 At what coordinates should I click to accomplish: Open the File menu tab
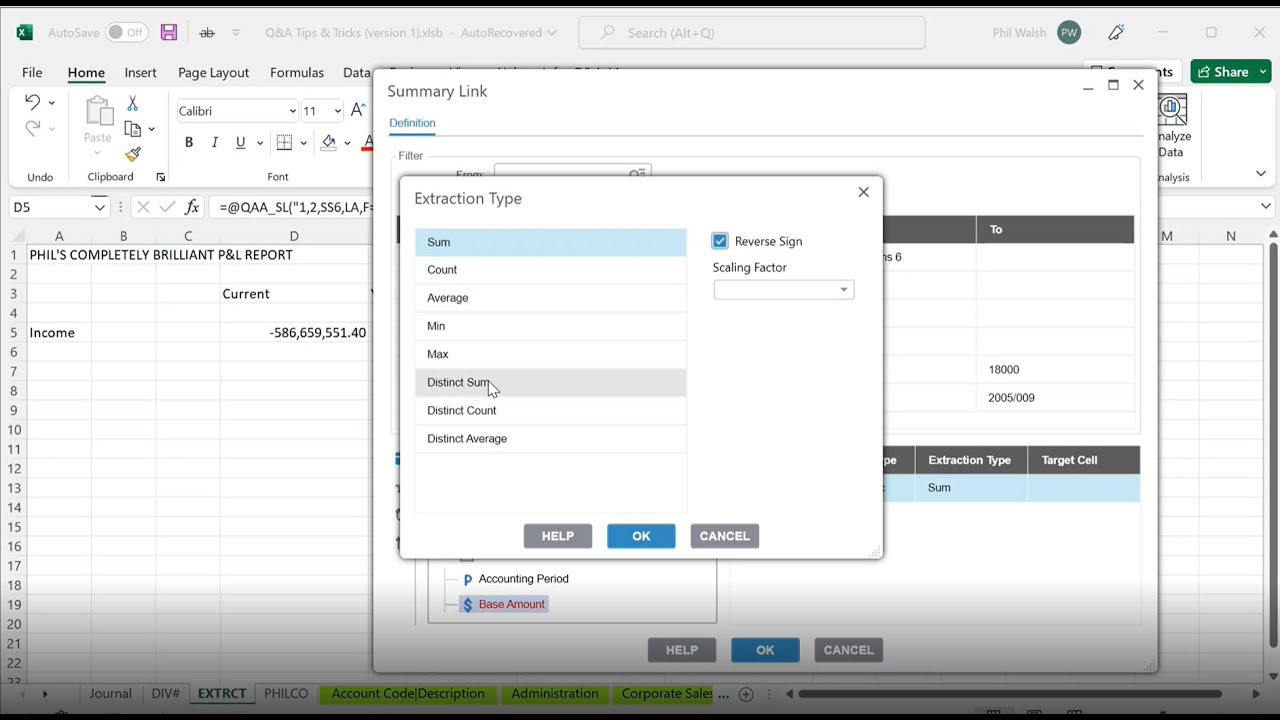point(32,72)
